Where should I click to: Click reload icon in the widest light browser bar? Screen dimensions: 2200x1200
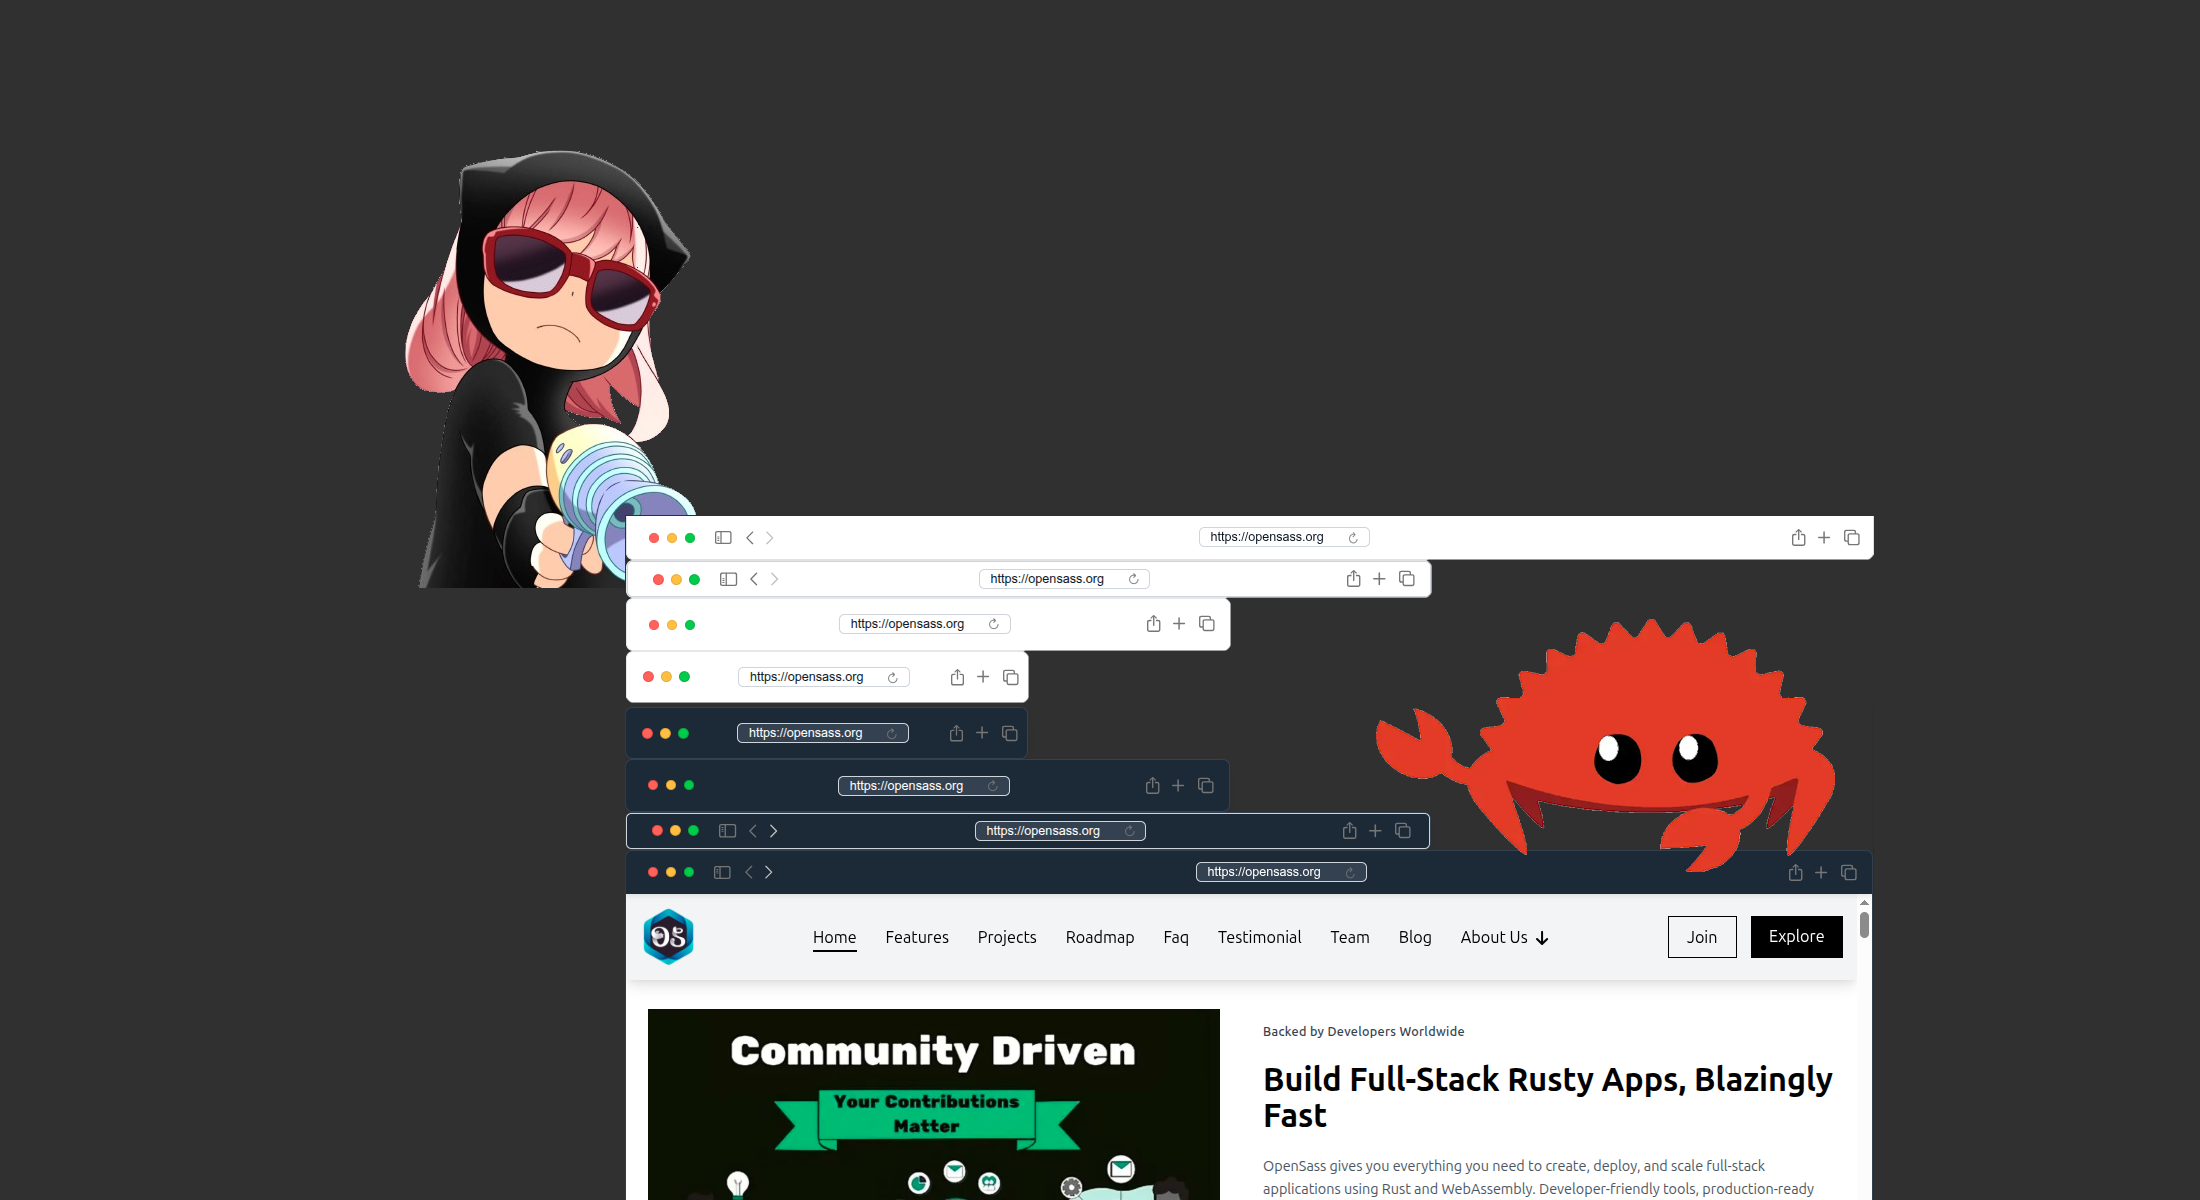pyautogui.click(x=1353, y=538)
